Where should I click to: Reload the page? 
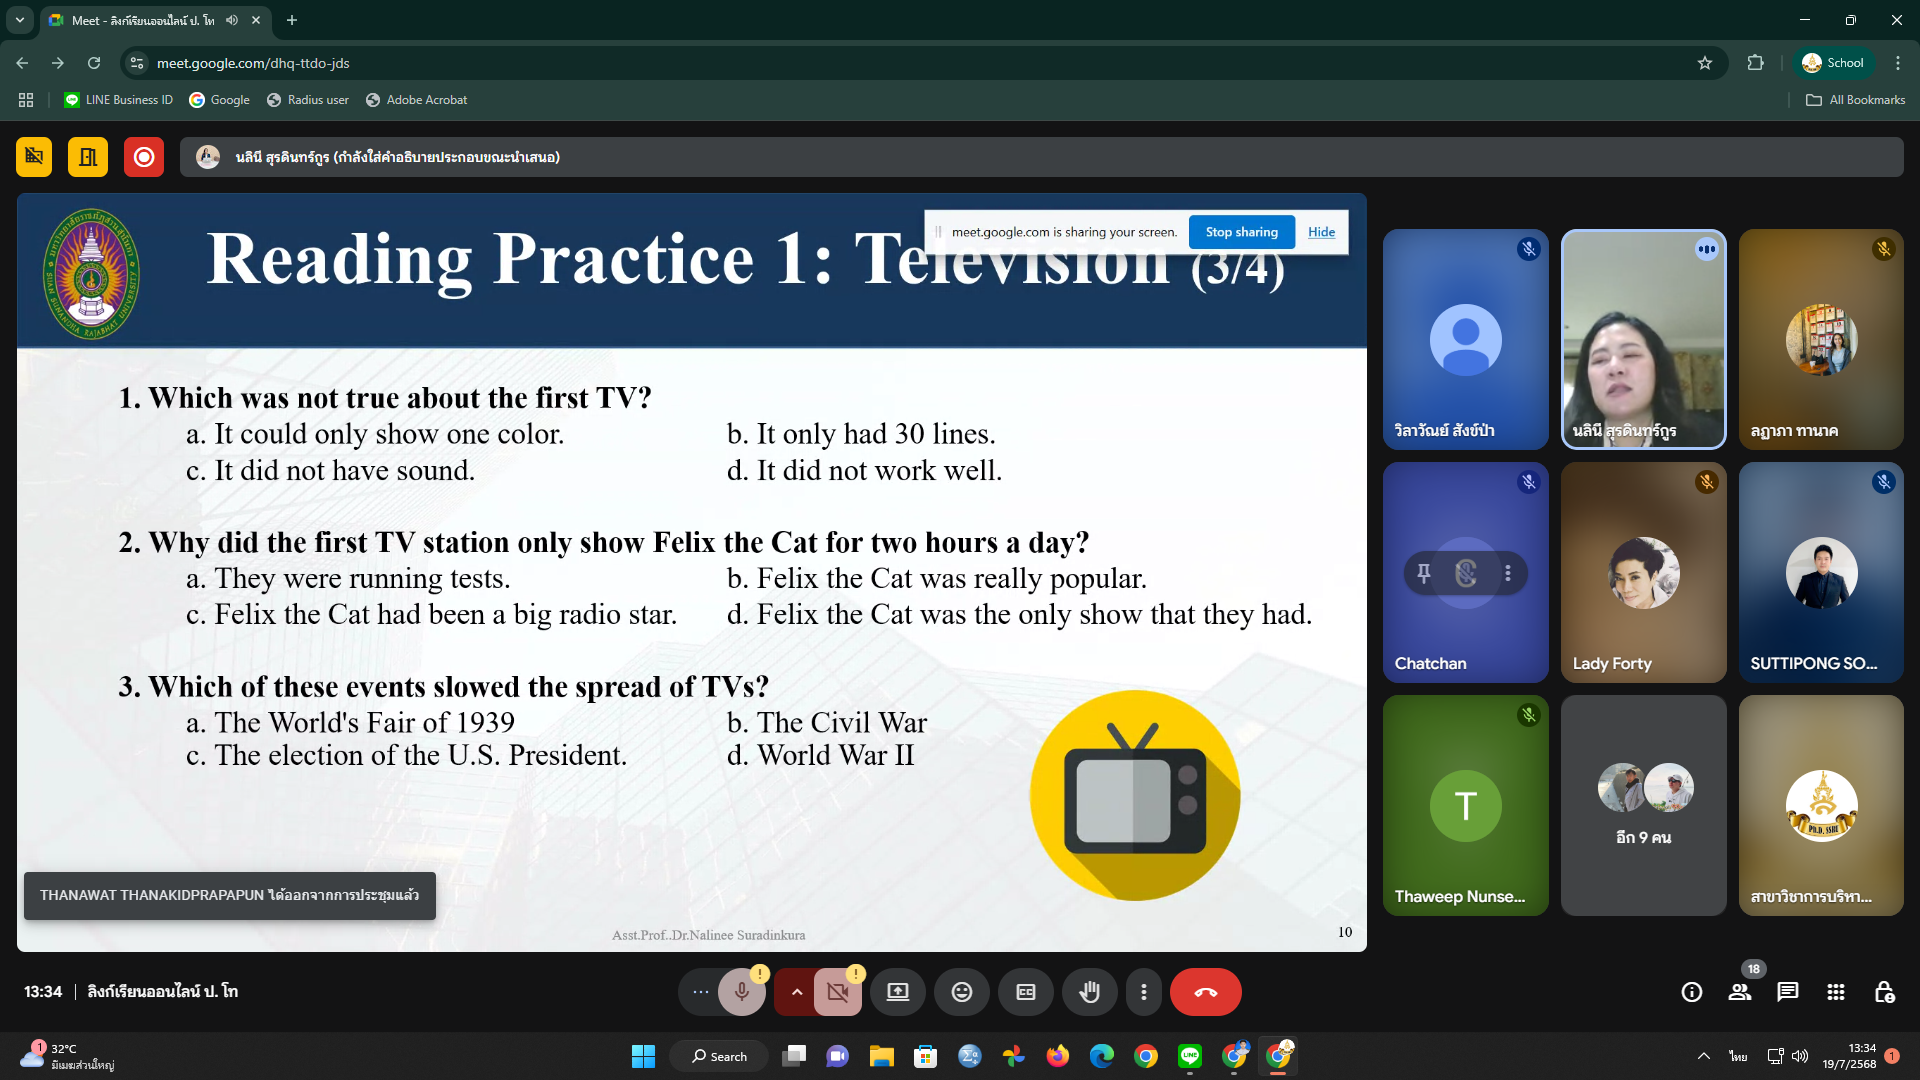[94, 63]
